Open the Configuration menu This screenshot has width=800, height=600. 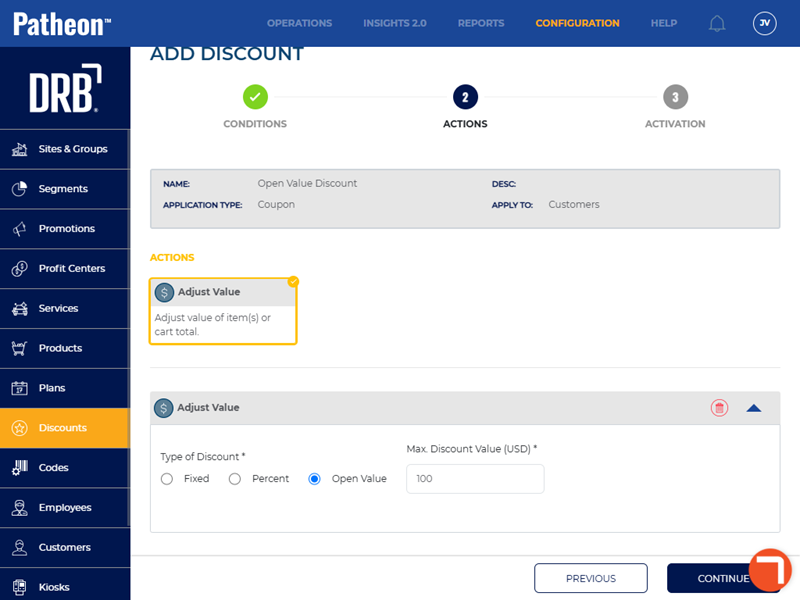[x=578, y=23]
